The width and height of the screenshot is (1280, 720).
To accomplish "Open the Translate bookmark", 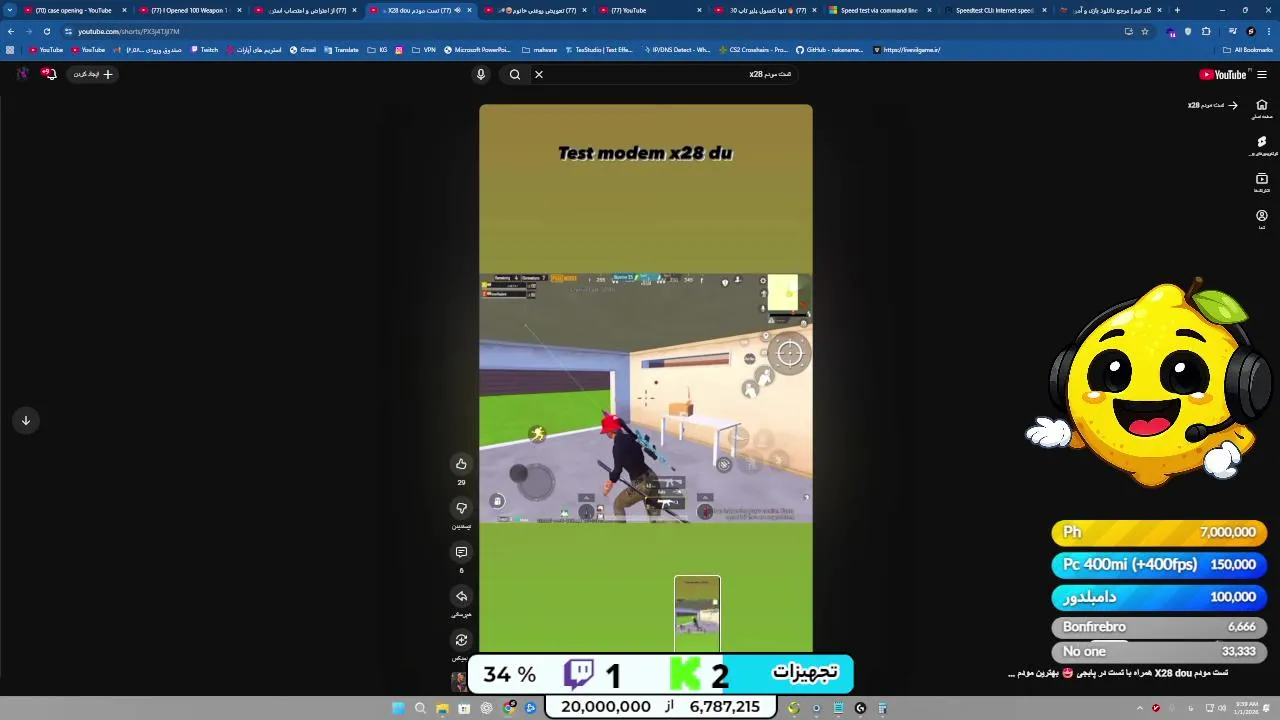I will click(x=341, y=49).
